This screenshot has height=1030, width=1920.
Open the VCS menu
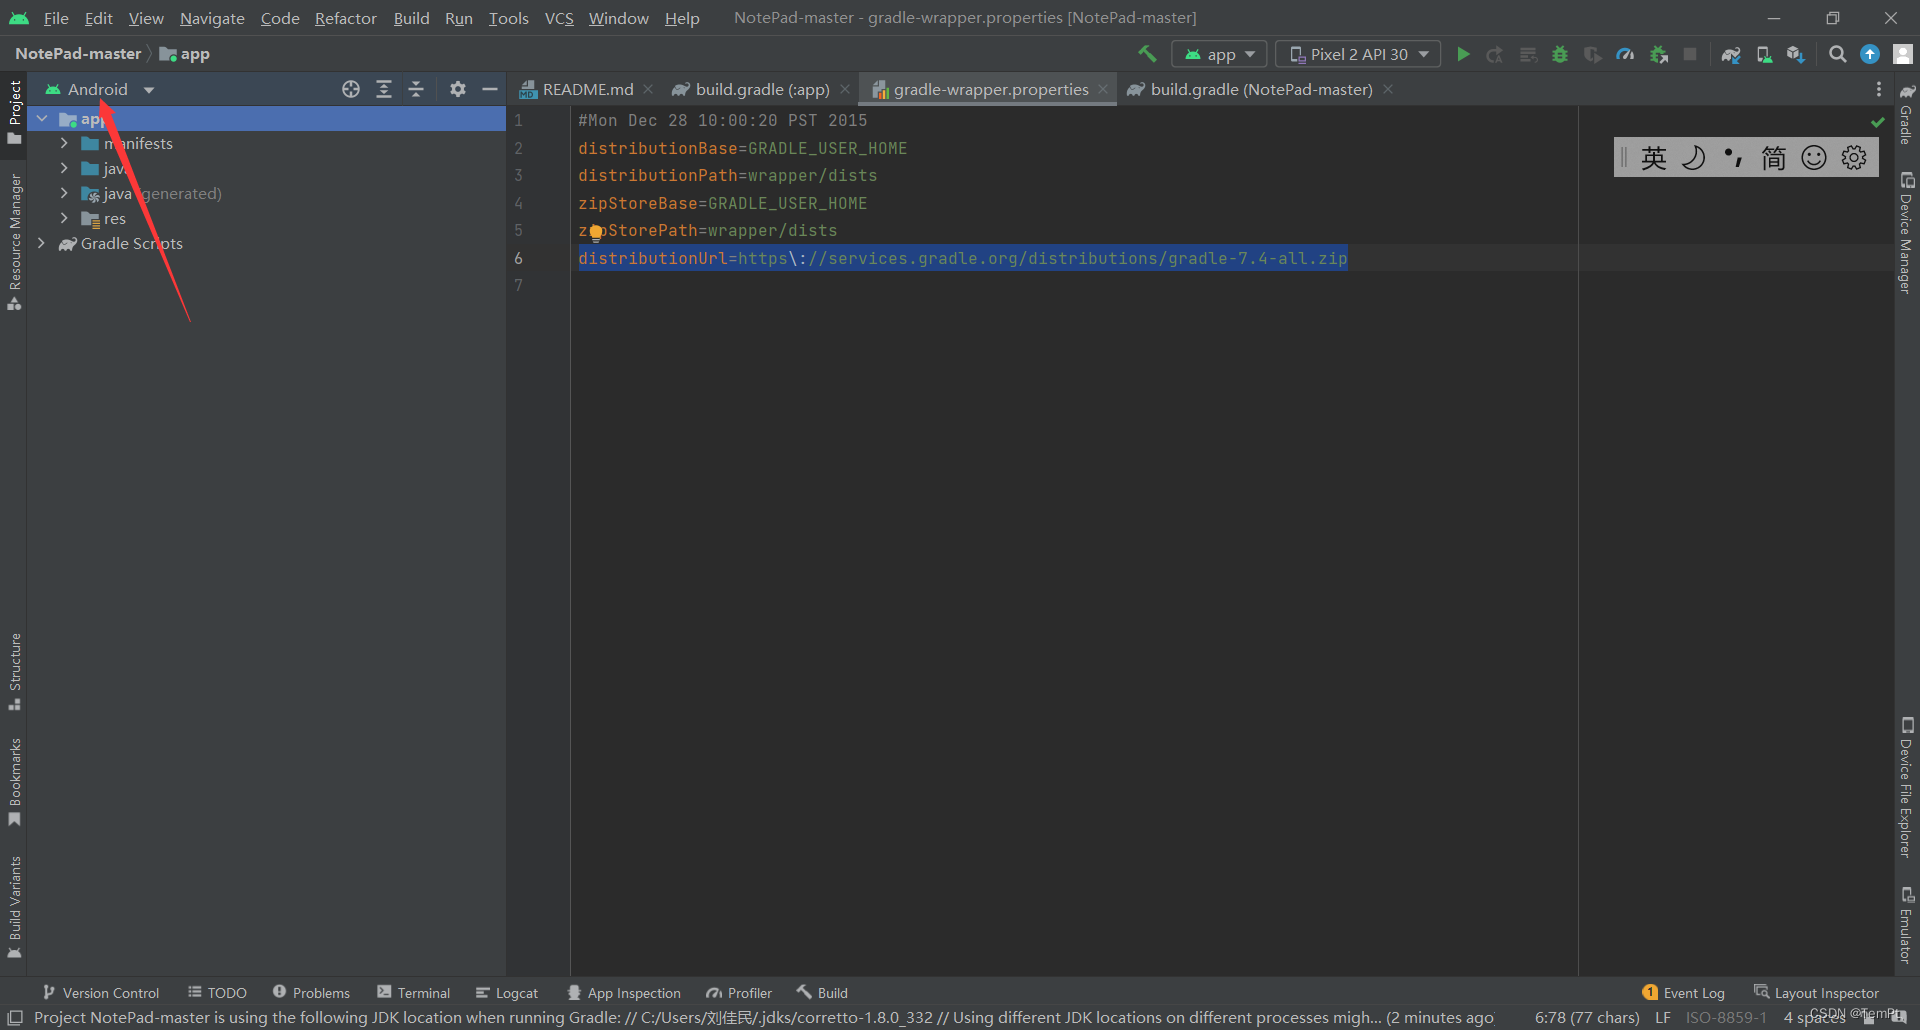click(558, 17)
